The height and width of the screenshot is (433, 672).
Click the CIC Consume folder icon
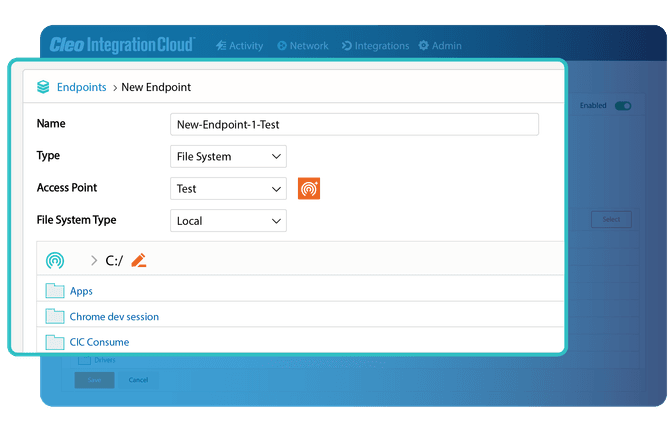tap(54, 342)
